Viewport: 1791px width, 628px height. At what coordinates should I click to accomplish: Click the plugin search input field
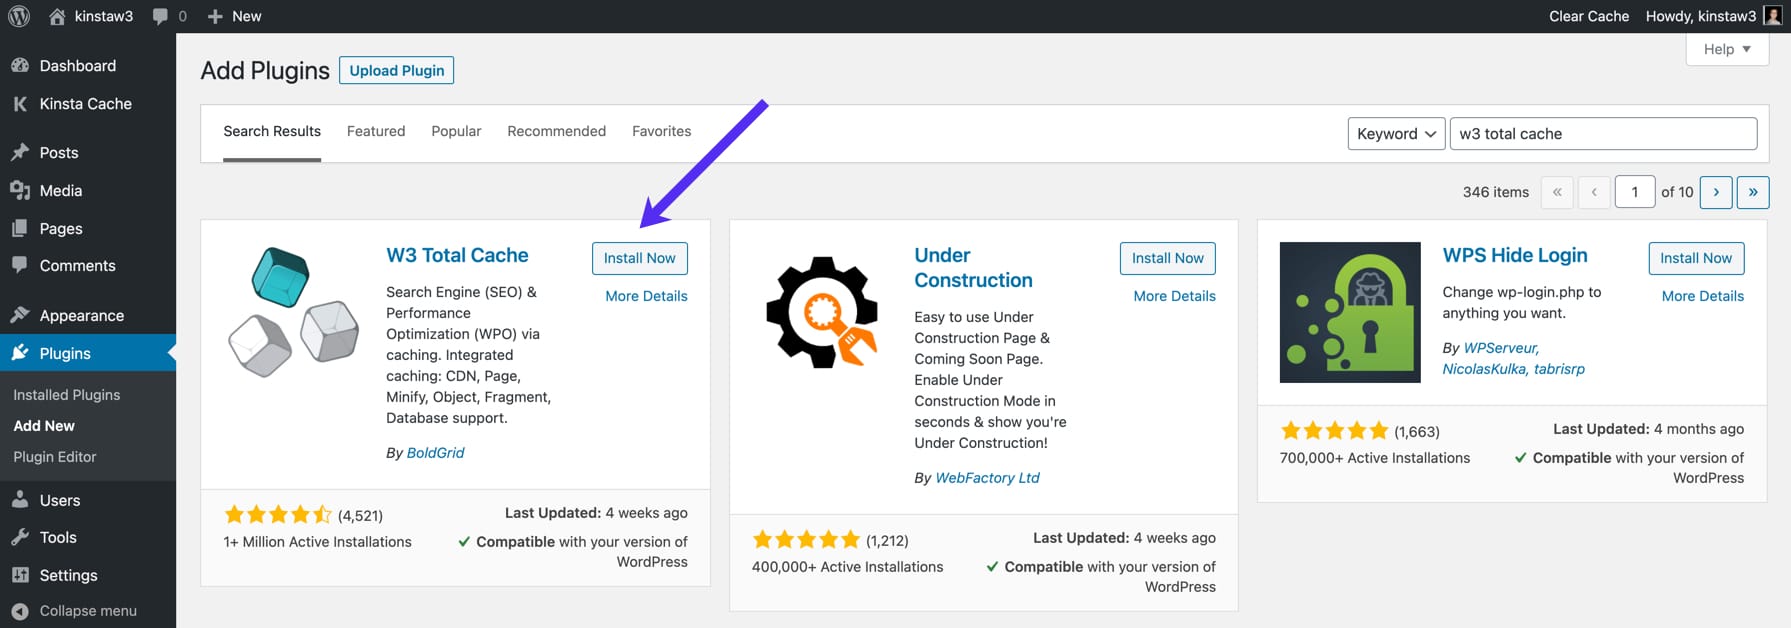1602,134
